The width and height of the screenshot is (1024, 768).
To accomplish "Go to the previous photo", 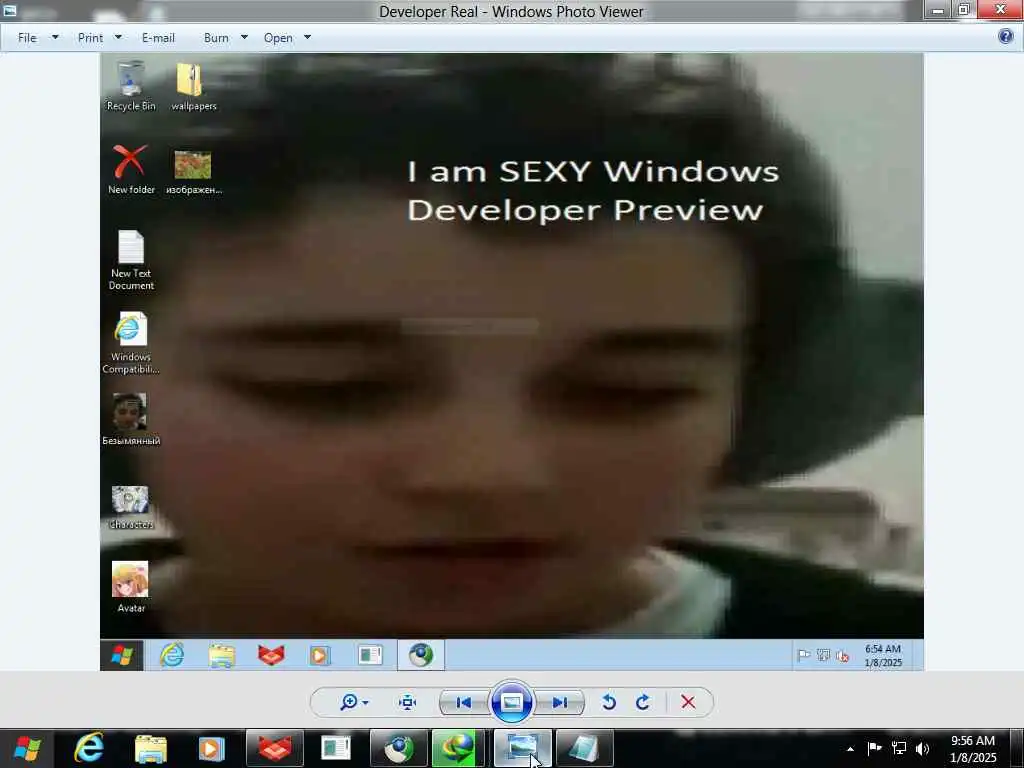I will tap(464, 703).
